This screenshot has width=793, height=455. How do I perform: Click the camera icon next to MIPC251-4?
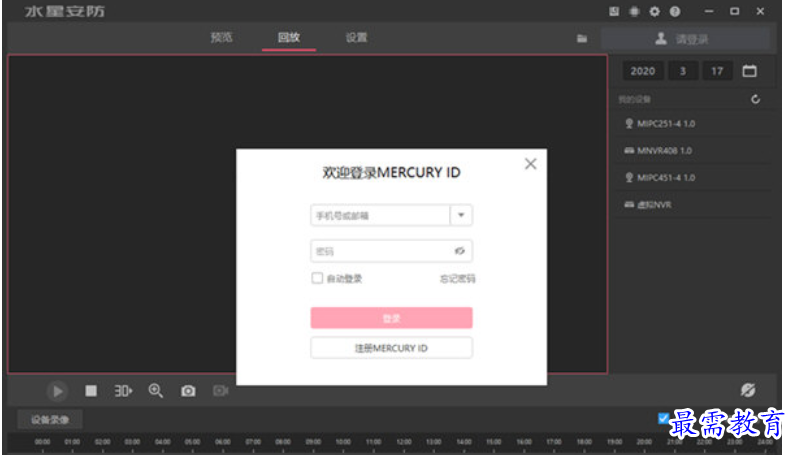coord(629,124)
